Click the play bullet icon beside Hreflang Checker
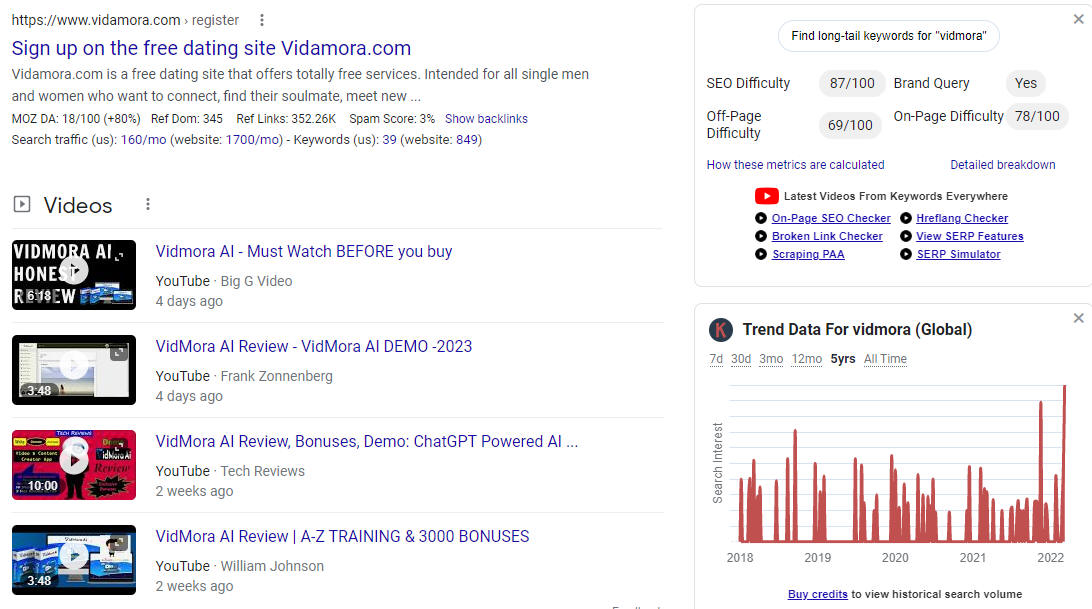Viewport: 1092px width, 609px height. tap(906, 218)
